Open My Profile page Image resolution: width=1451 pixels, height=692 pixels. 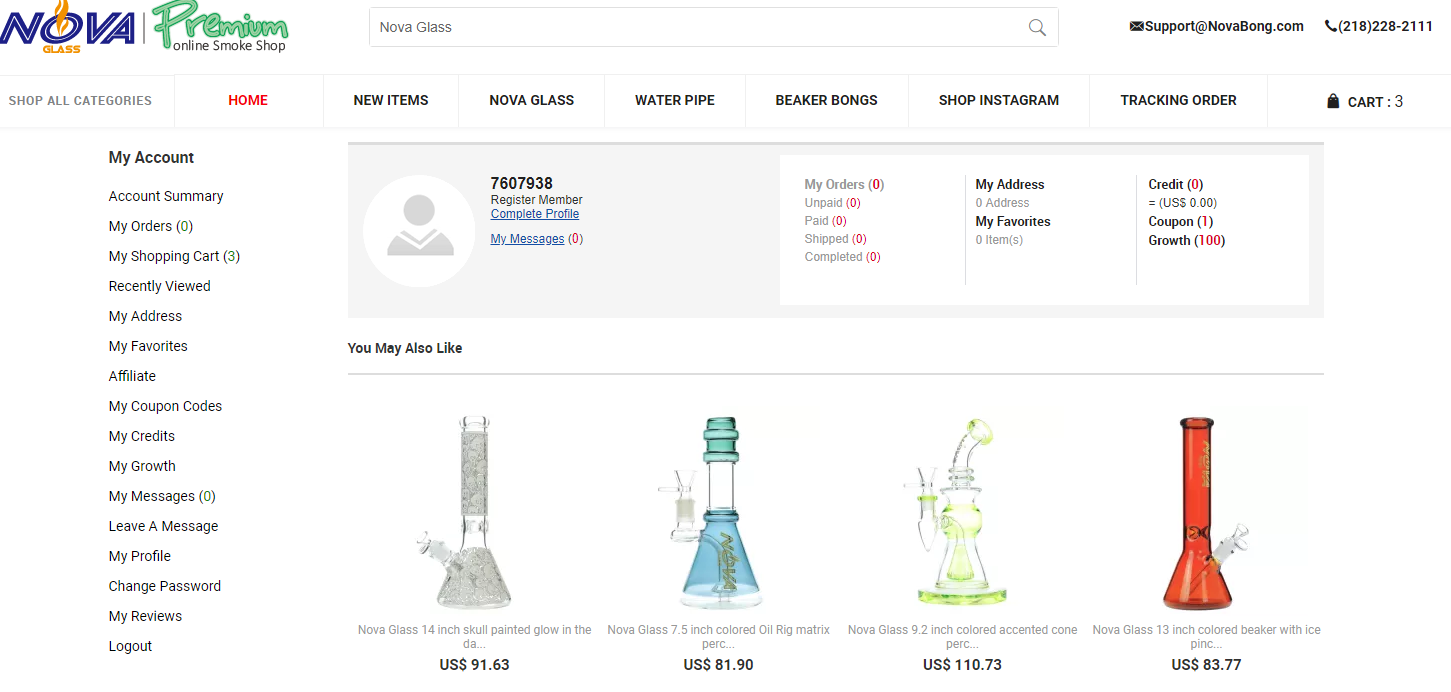click(x=140, y=556)
